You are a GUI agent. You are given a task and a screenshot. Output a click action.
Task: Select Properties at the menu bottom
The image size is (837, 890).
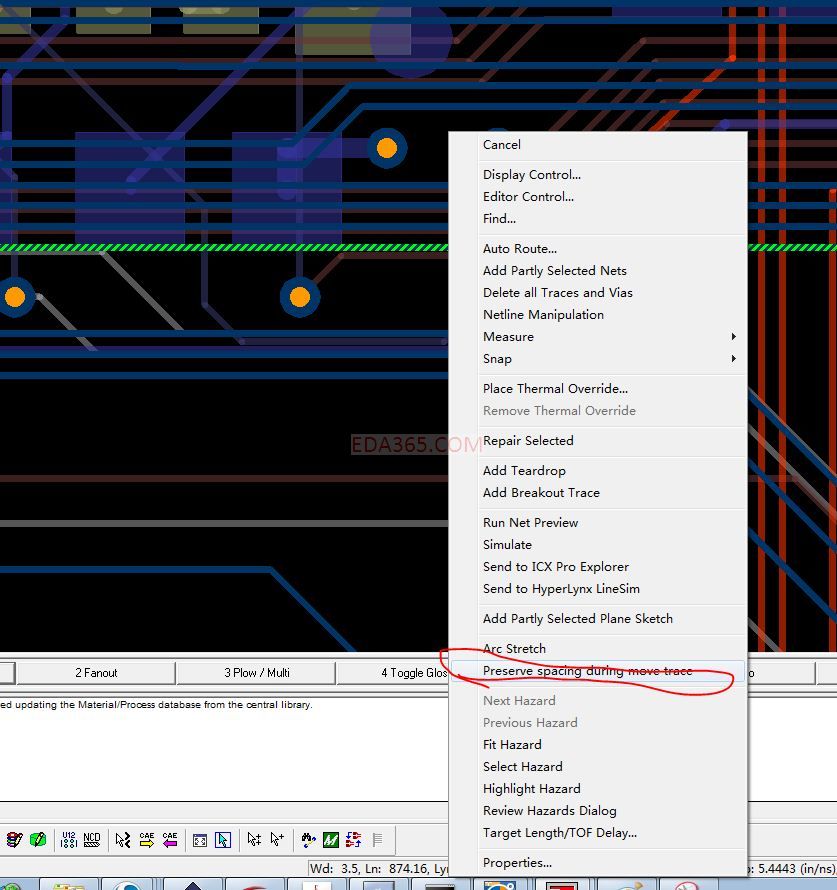[517, 863]
